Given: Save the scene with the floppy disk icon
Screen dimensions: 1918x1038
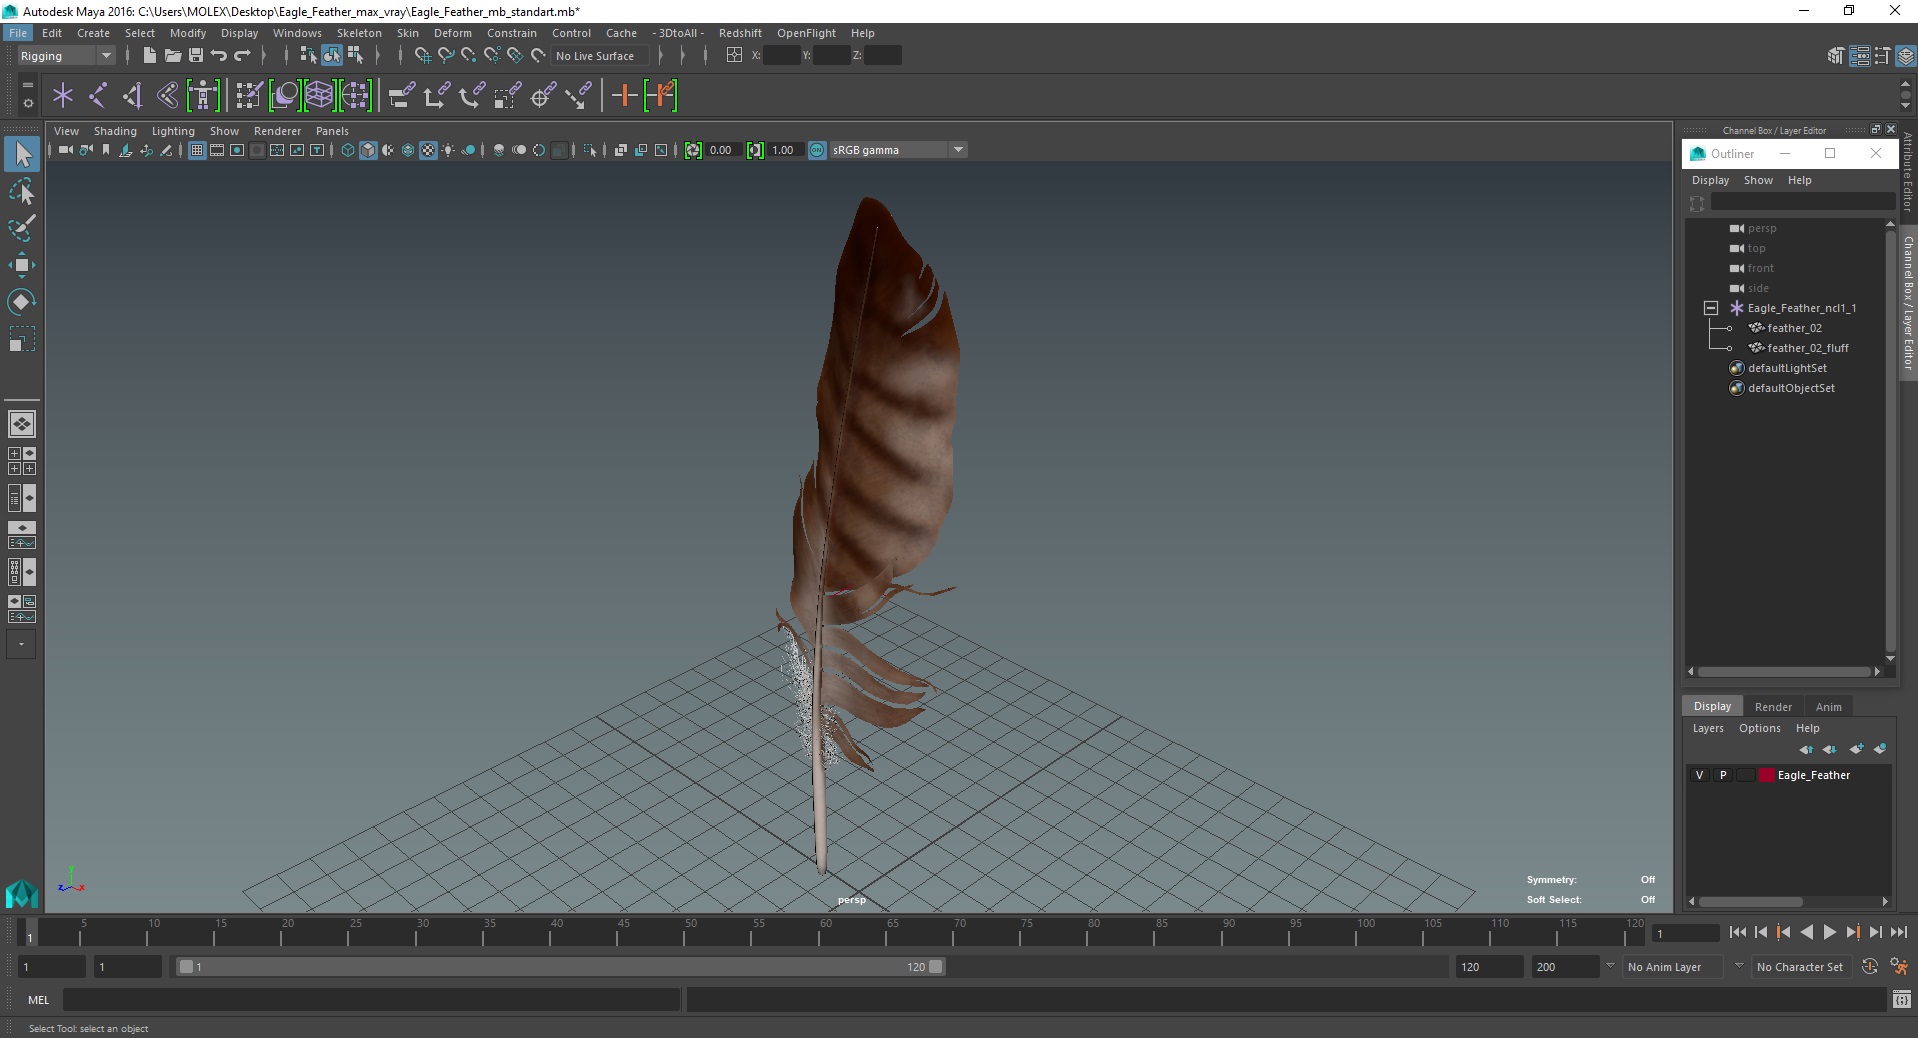Looking at the screenshot, I should click(x=196, y=56).
